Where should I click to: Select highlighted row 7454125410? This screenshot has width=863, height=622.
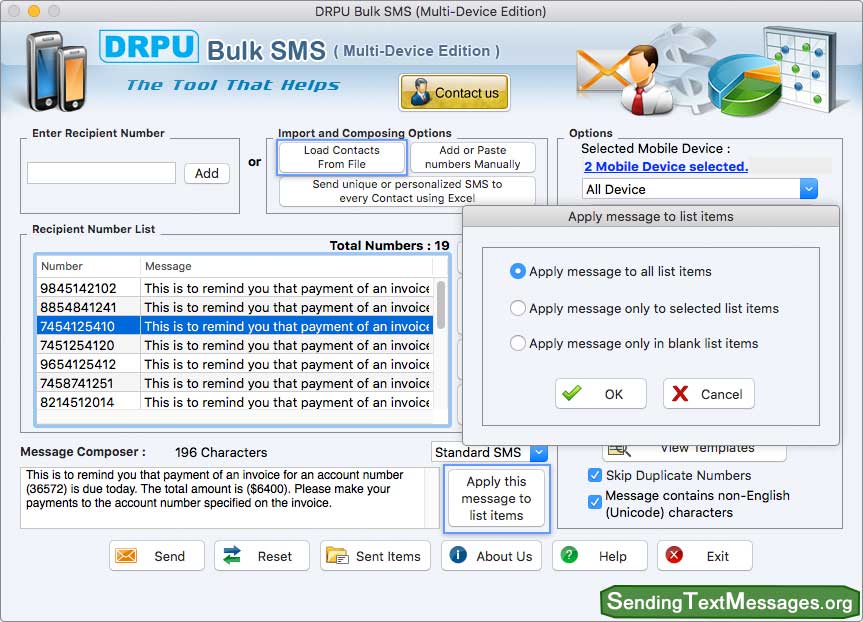pos(235,326)
